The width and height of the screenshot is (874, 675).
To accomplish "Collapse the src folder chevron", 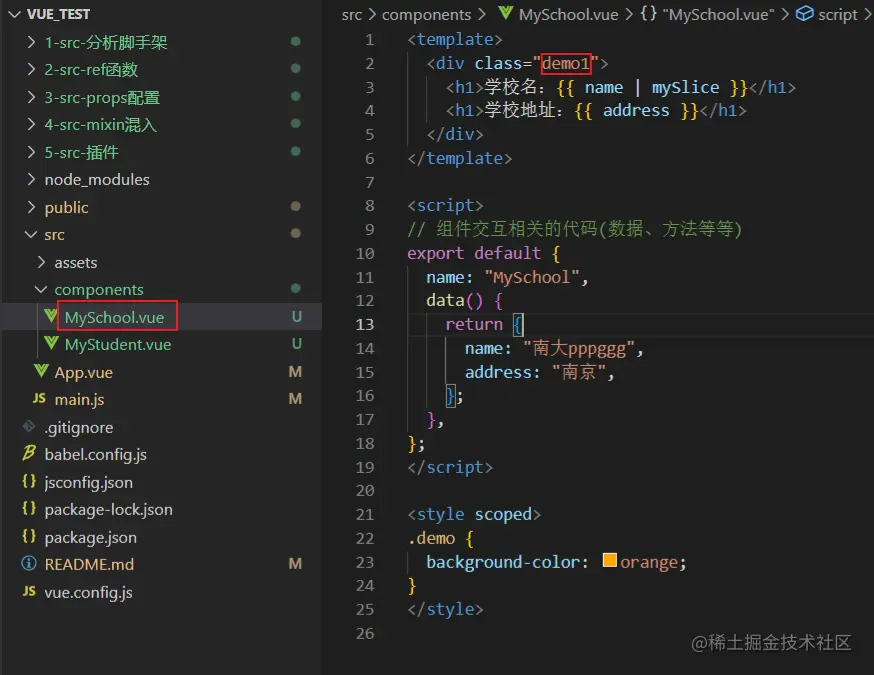I will coord(31,235).
